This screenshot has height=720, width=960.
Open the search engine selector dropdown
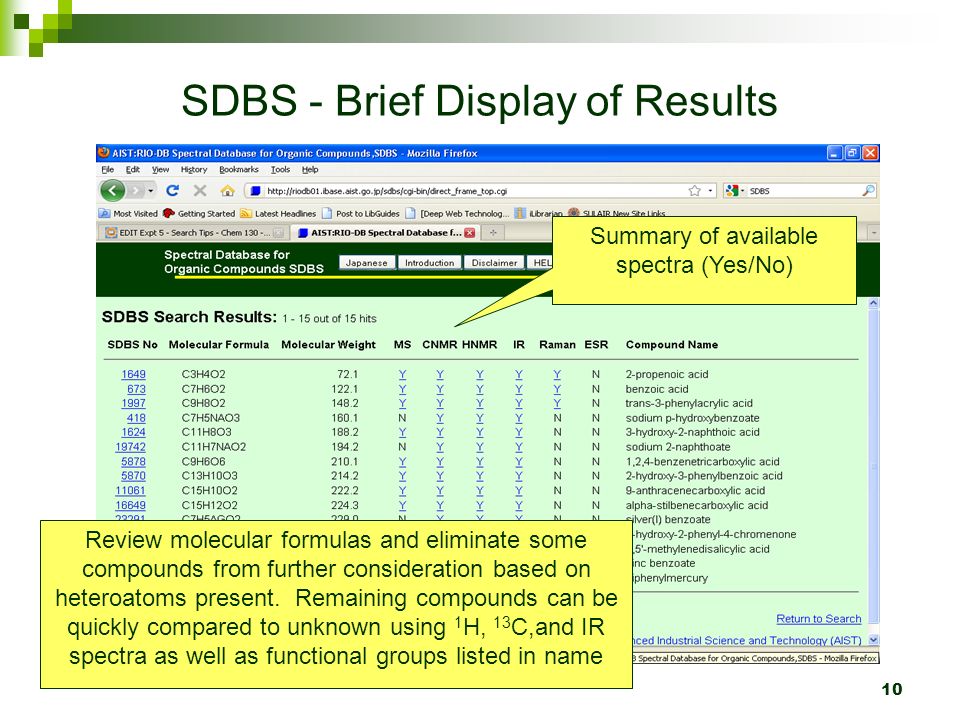pos(743,191)
